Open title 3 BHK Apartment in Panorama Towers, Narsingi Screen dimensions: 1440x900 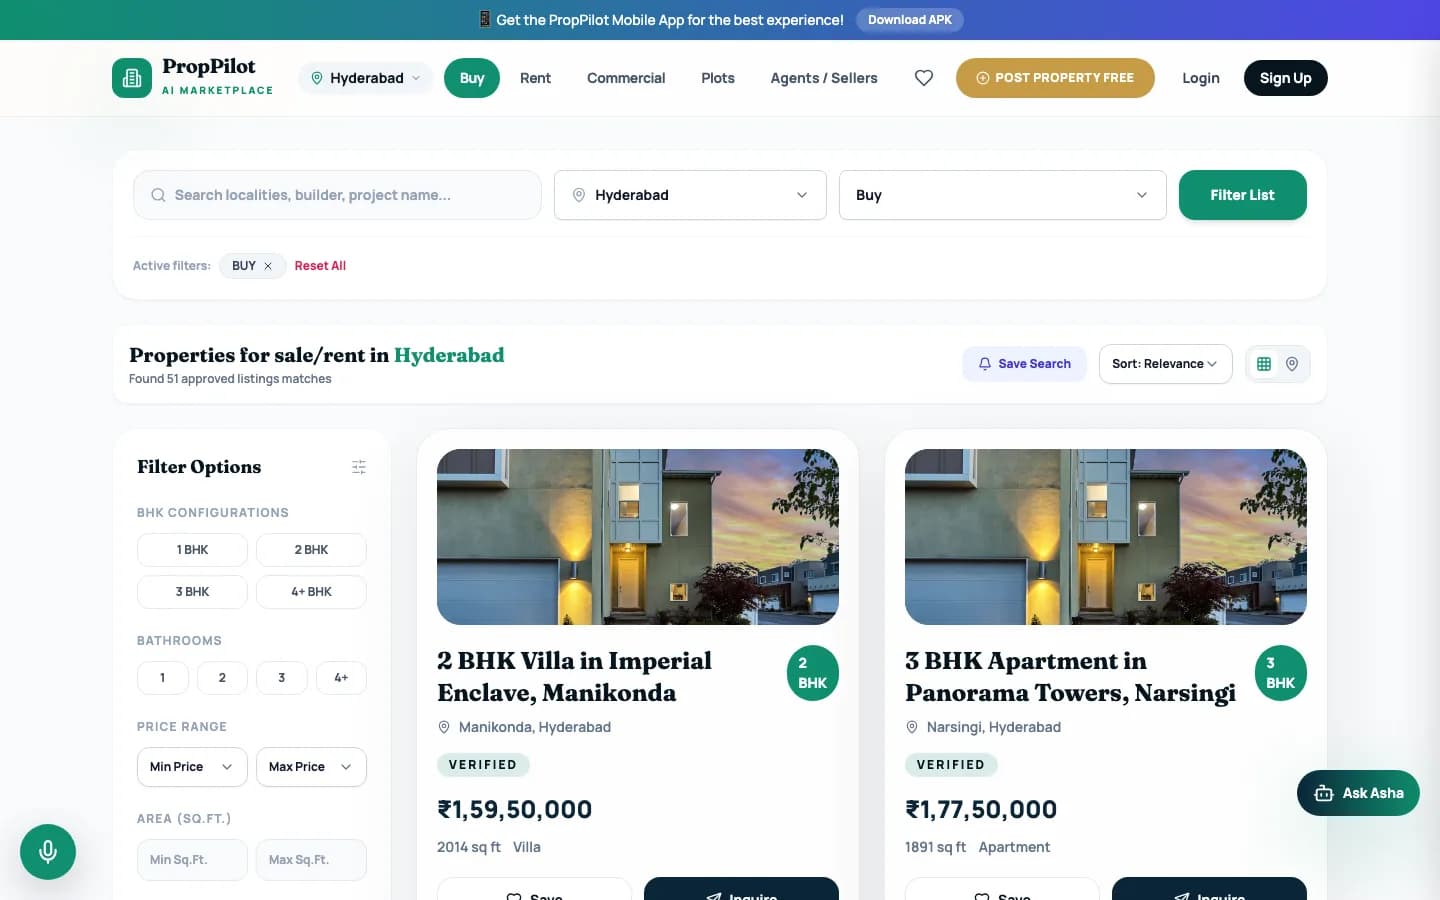(x=1070, y=677)
